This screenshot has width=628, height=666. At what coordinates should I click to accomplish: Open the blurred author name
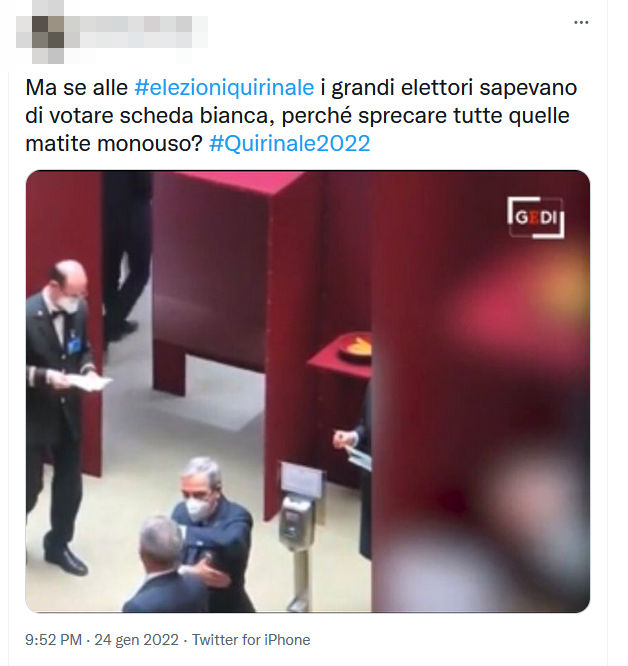coord(136,32)
